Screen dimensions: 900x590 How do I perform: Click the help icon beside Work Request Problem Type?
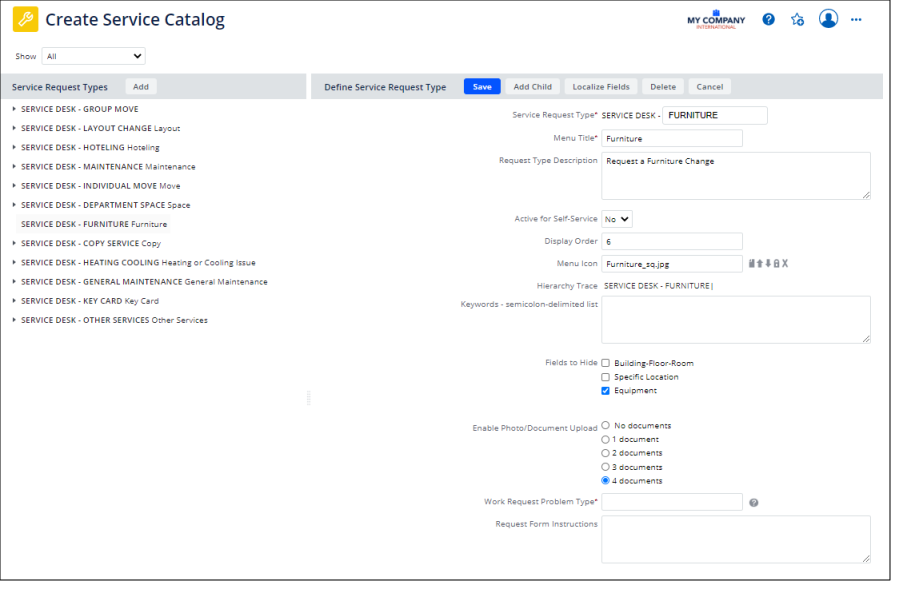pyautogui.click(x=754, y=501)
